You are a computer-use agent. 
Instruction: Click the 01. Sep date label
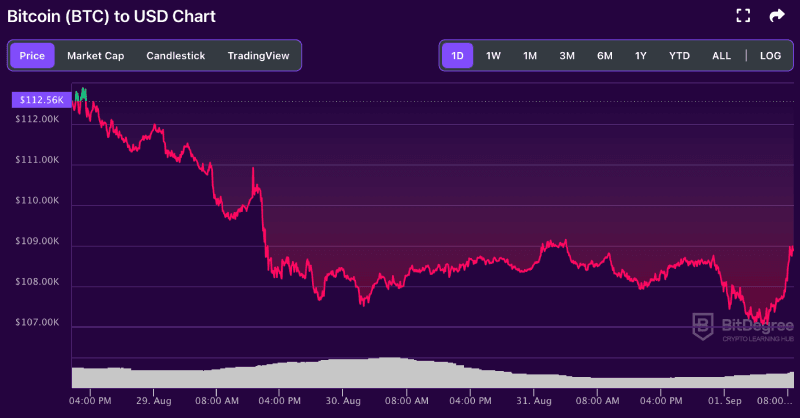click(724, 401)
